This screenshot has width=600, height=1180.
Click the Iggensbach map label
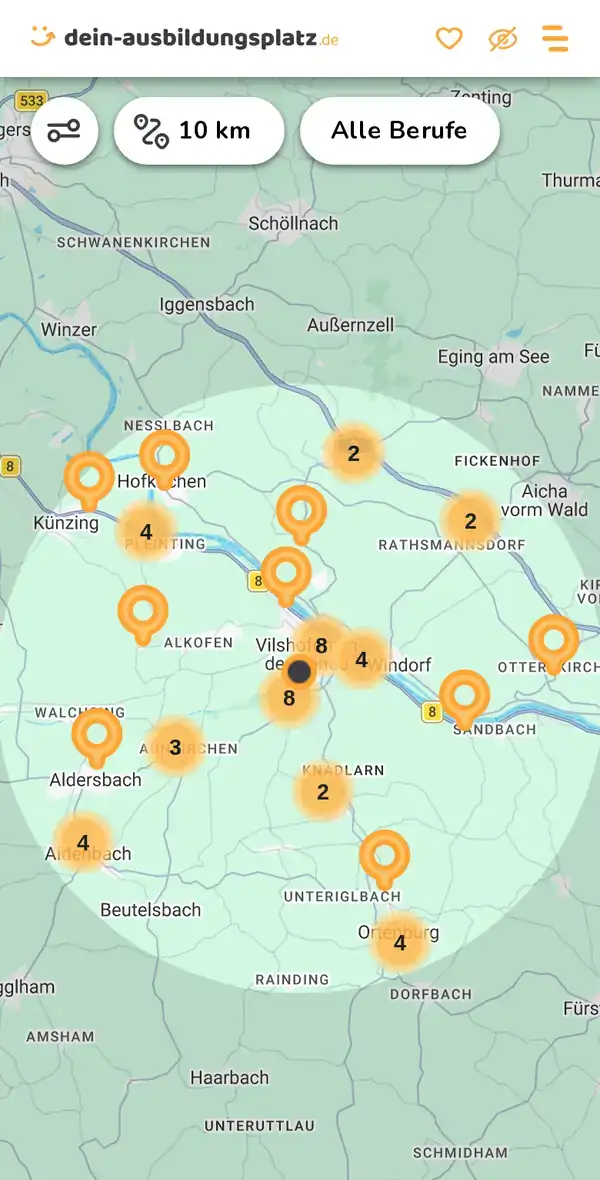click(x=207, y=305)
